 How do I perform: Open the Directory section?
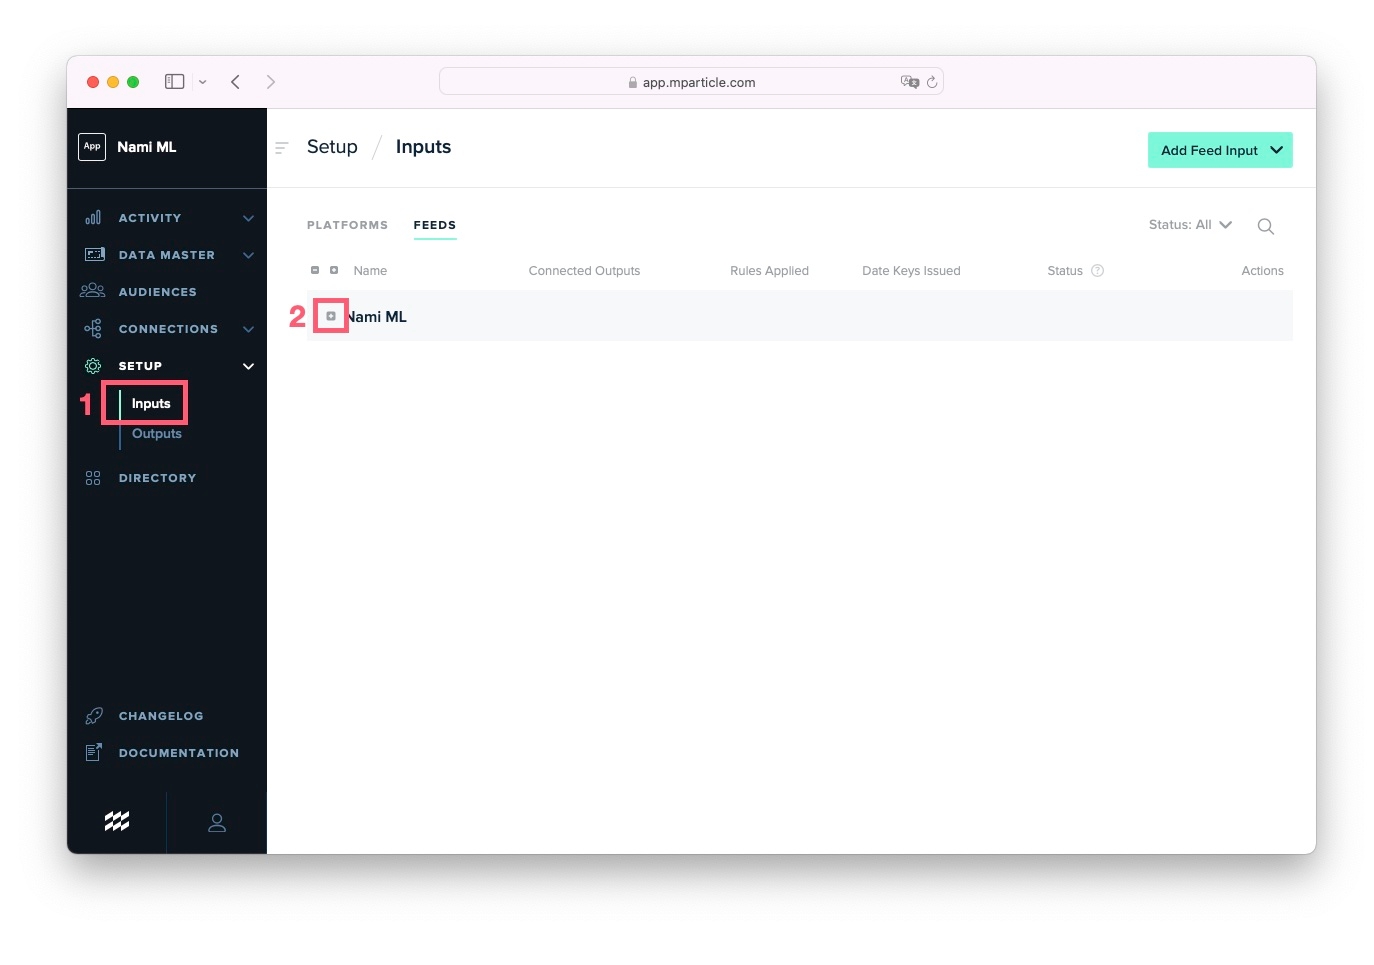tap(157, 478)
